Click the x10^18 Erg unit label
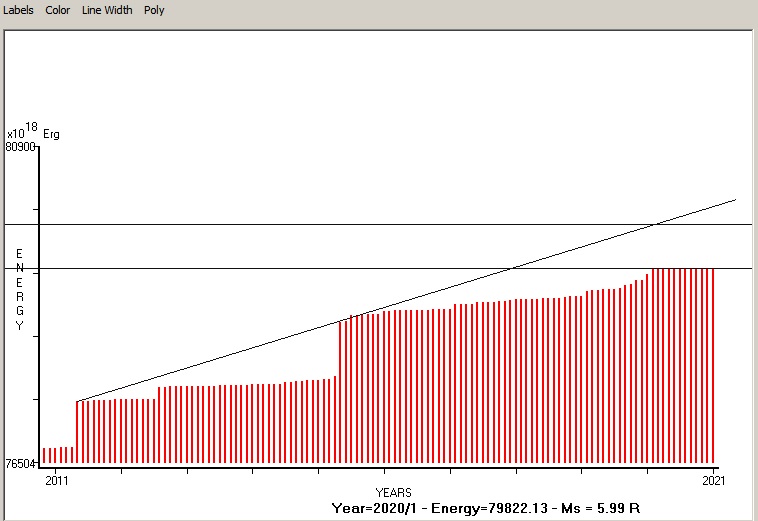758x521 pixels. [33, 131]
